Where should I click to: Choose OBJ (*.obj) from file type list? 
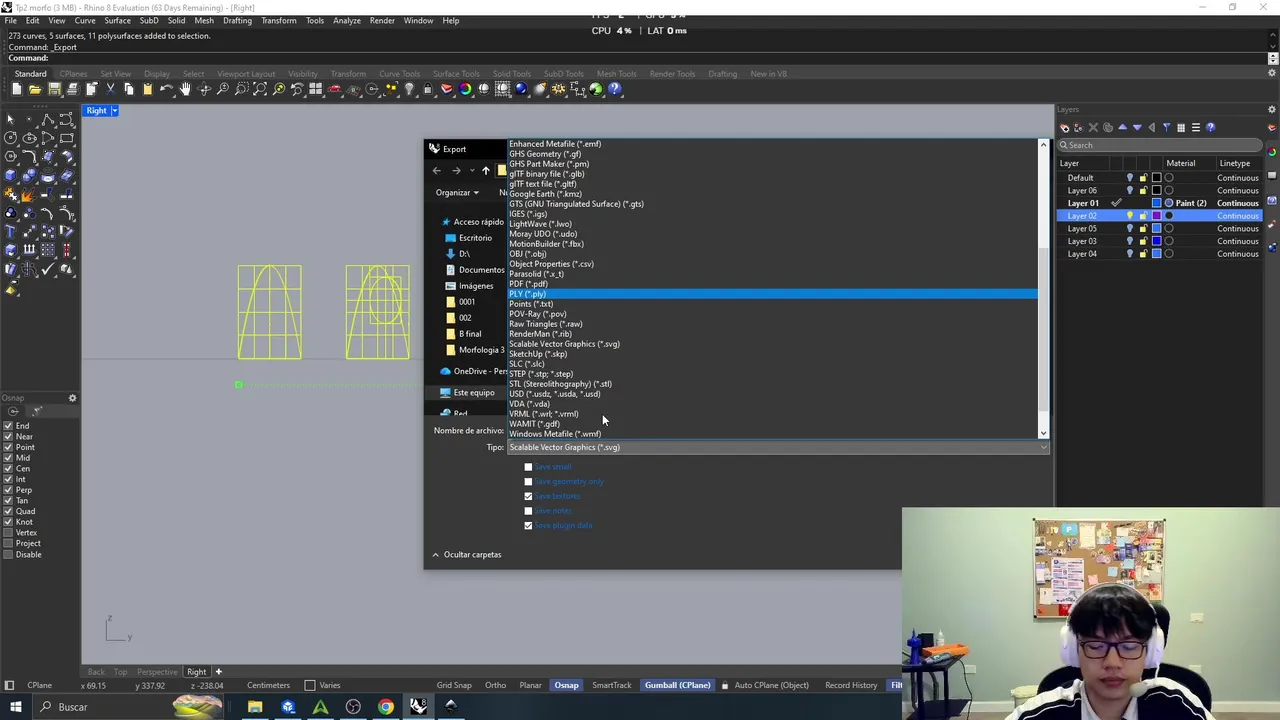click(x=527, y=254)
